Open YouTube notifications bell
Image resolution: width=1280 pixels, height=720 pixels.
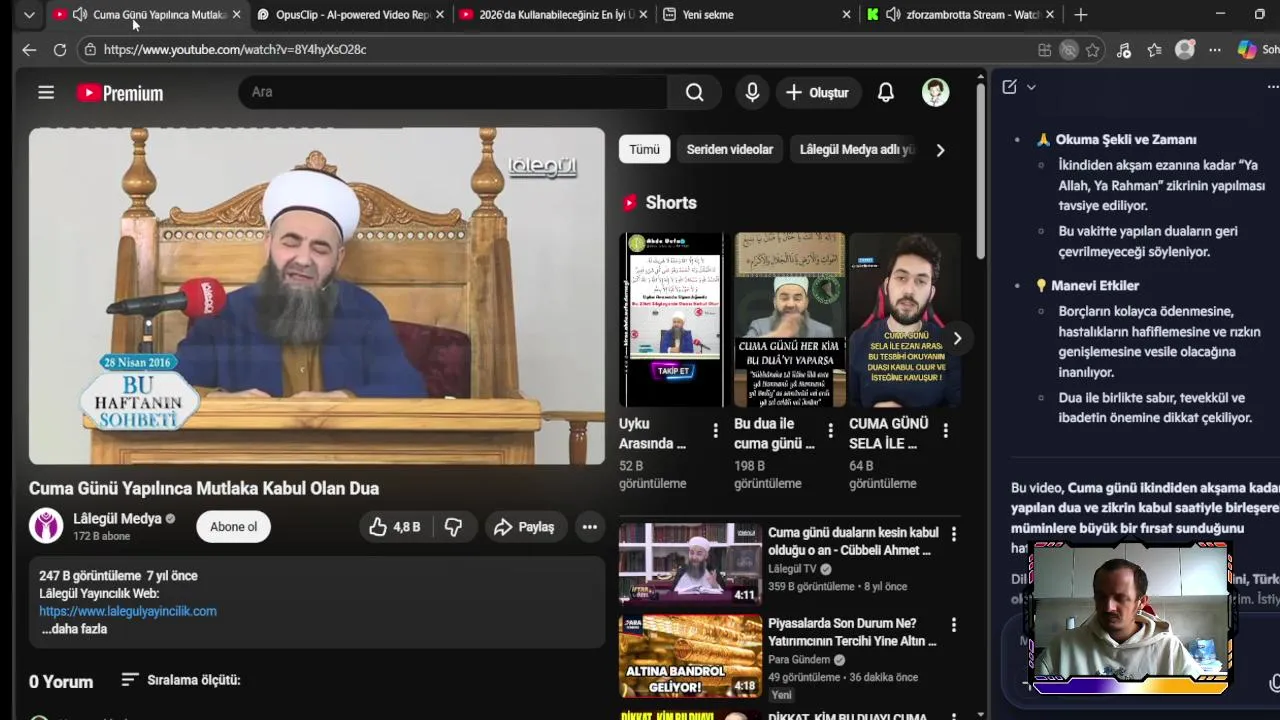pyautogui.click(x=886, y=93)
